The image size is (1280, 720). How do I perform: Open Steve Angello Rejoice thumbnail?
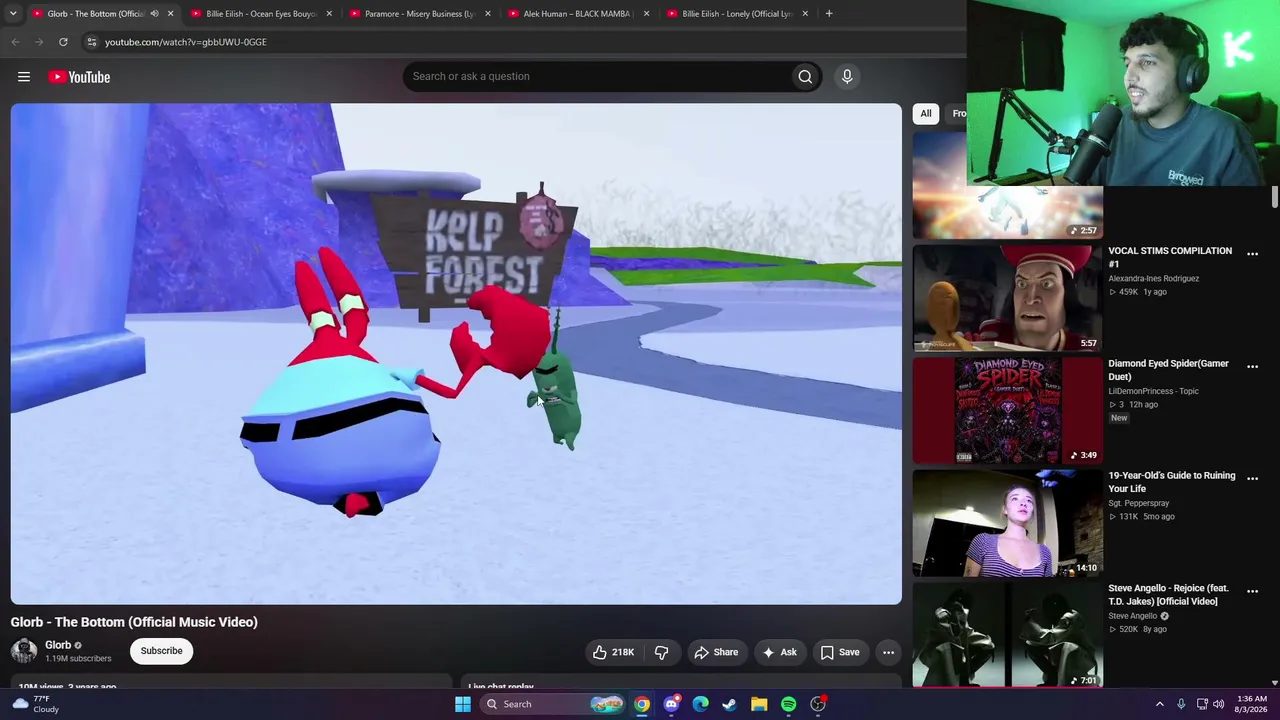coord(1008,636)
